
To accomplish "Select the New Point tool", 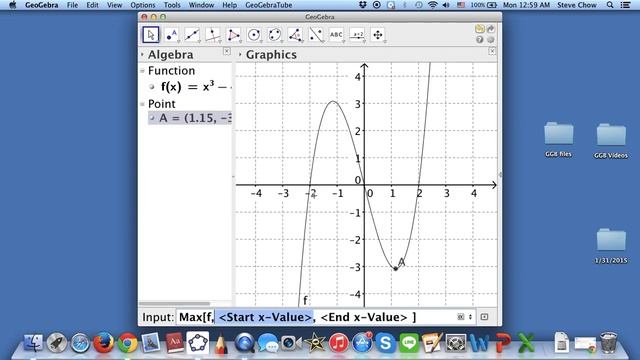I will click(x=171, y=35).
